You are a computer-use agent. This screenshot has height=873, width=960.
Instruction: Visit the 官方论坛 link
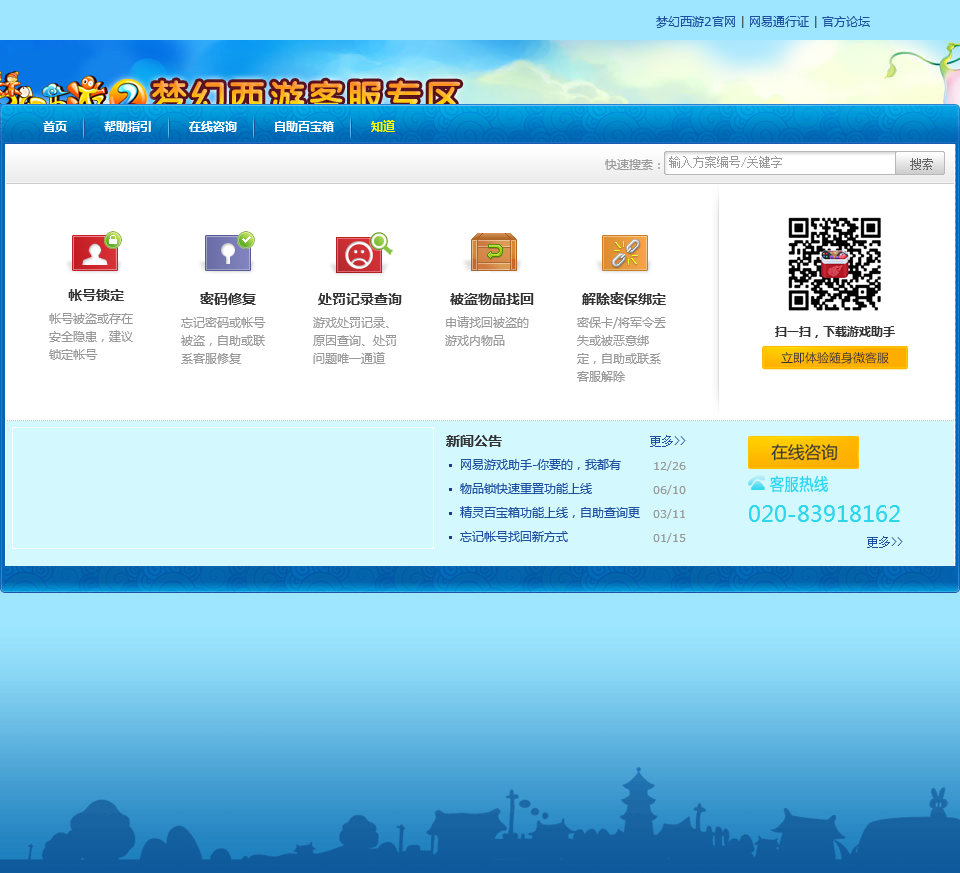click(x=846, y=22)
